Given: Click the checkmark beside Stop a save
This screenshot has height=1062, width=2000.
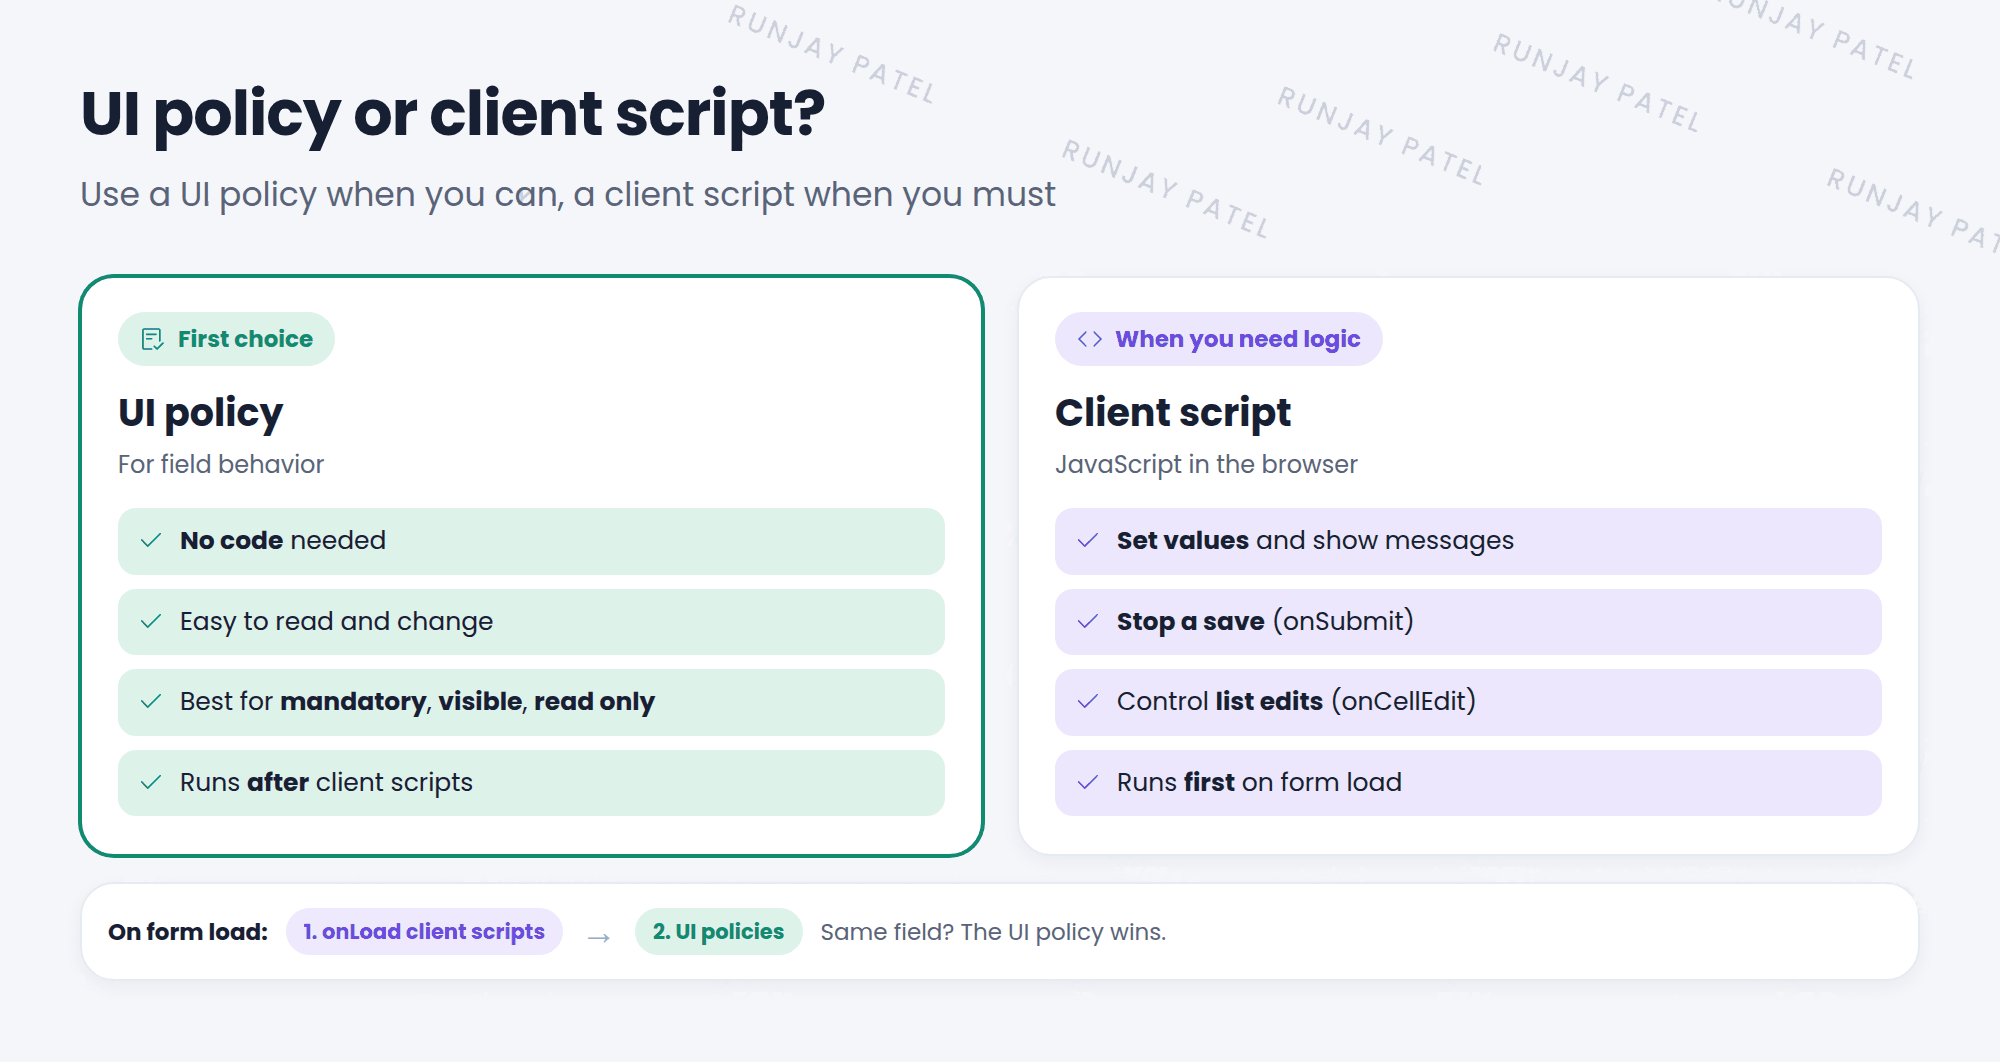Looking at the screenshot, I should click(1088, 622).
